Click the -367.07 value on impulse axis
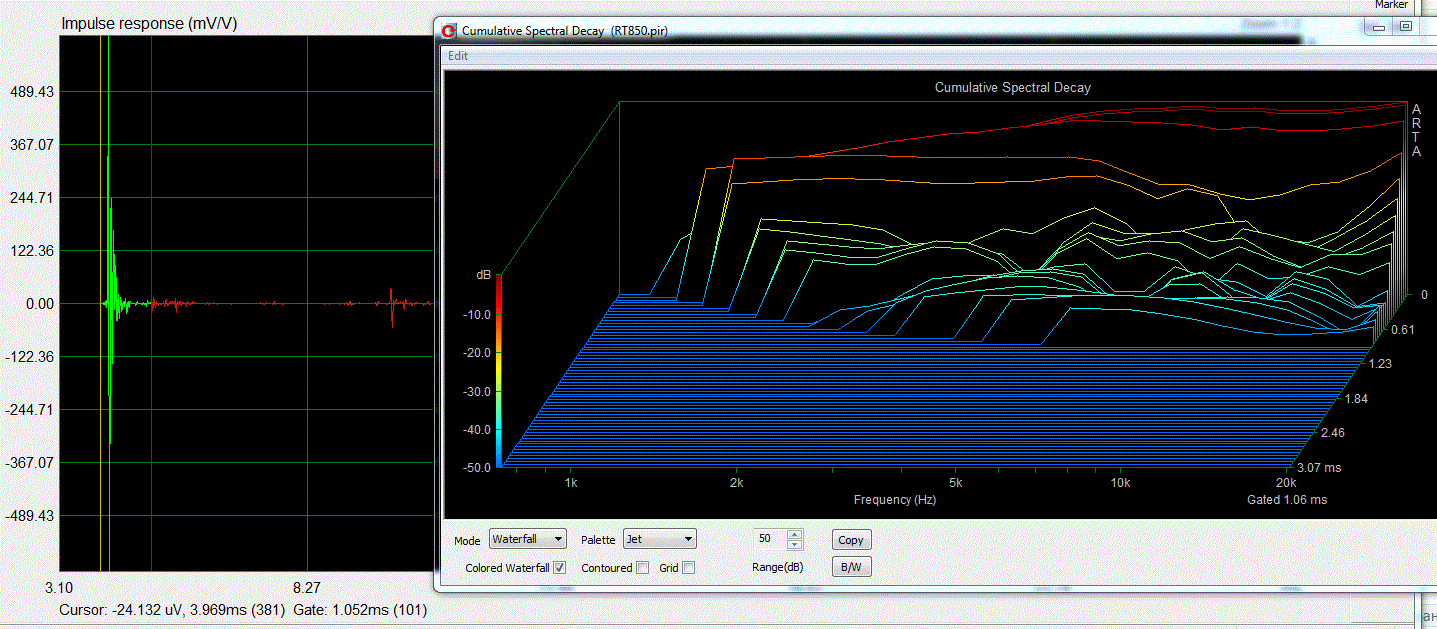The height and width of the screenshot is (629, 1437). click(x=30, y=463)
